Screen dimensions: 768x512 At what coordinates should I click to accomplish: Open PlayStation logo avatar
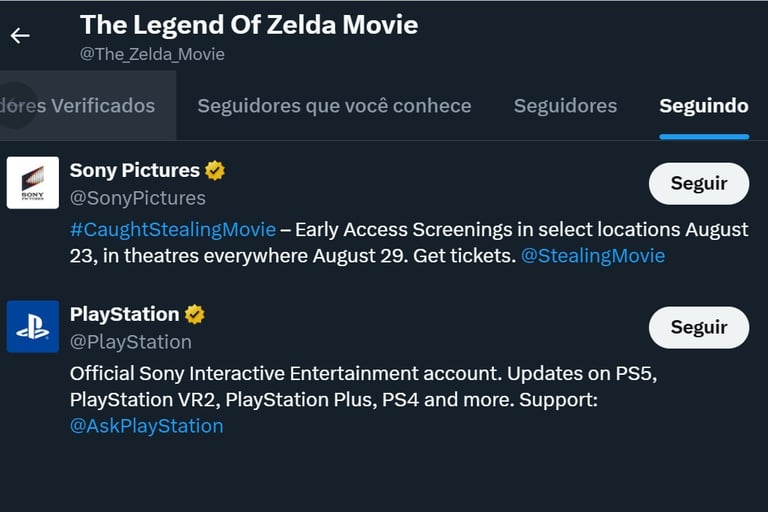point(33,326)
